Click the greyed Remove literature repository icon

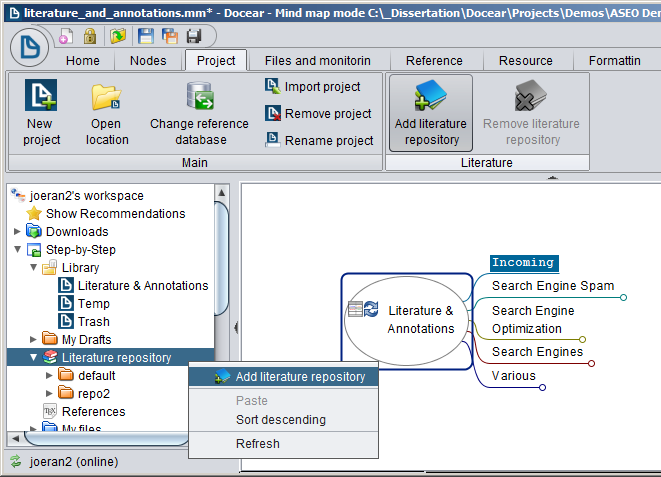[x=530, y=95]
